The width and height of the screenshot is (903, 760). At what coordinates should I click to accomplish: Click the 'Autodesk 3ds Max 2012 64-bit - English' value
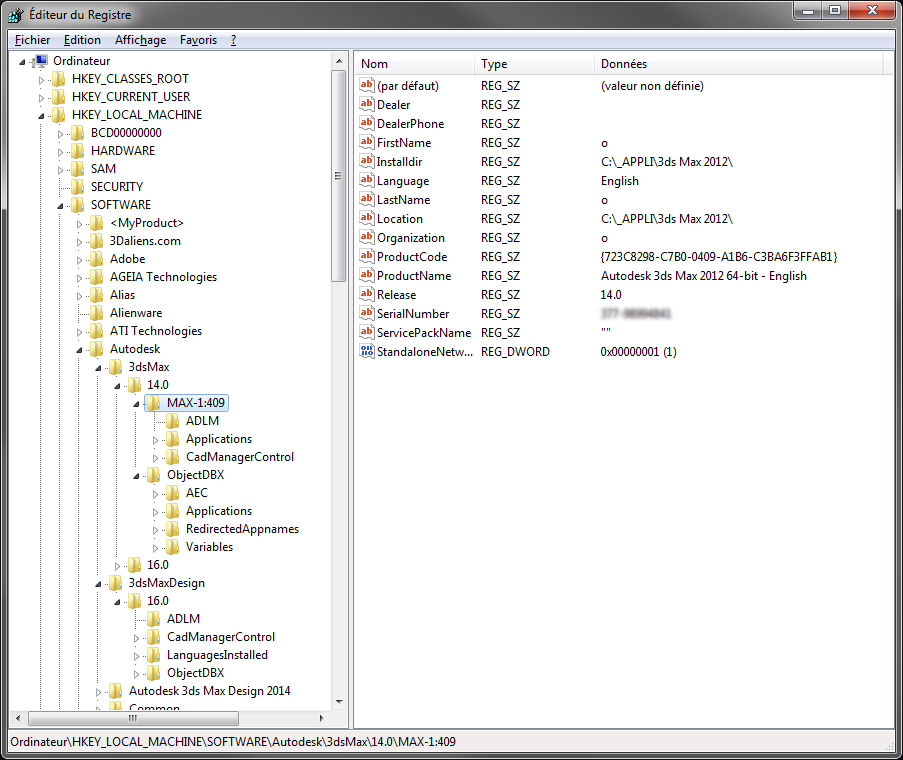(x=703, y=276)
